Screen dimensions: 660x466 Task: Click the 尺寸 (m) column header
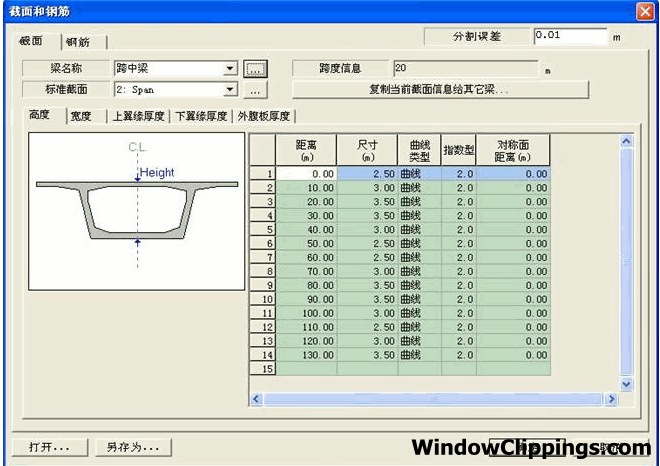(367, 150)
